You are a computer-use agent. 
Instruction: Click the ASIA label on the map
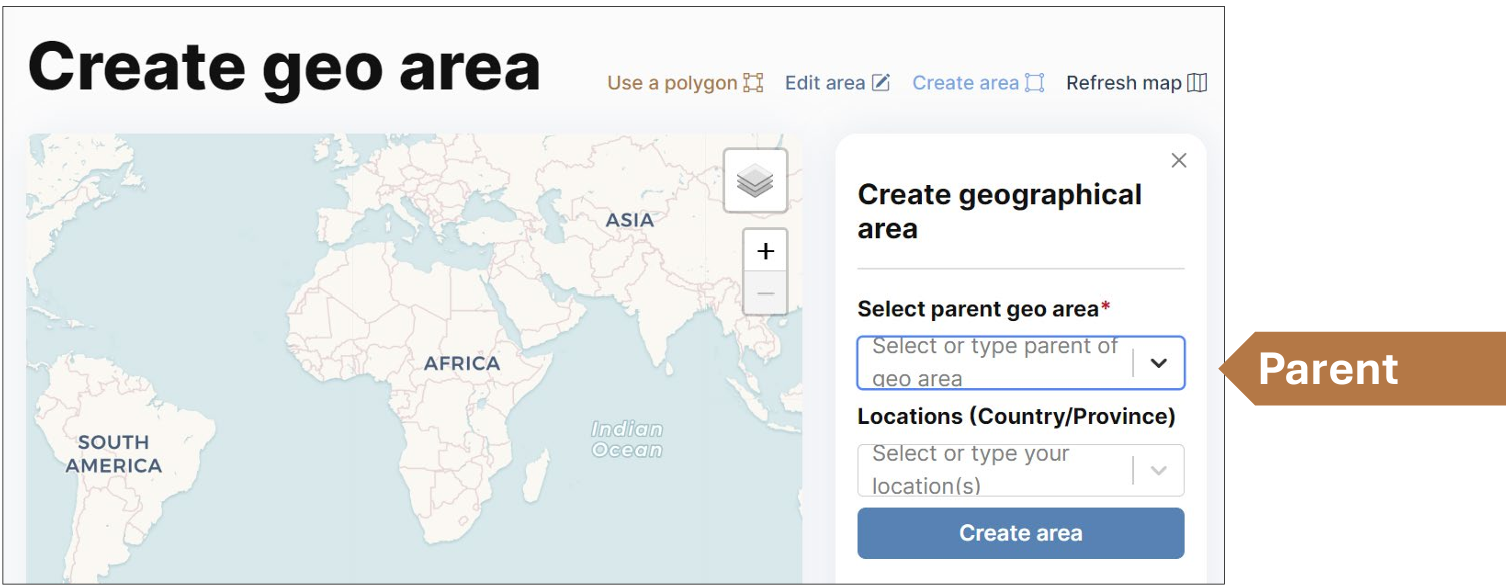[630, 220]
